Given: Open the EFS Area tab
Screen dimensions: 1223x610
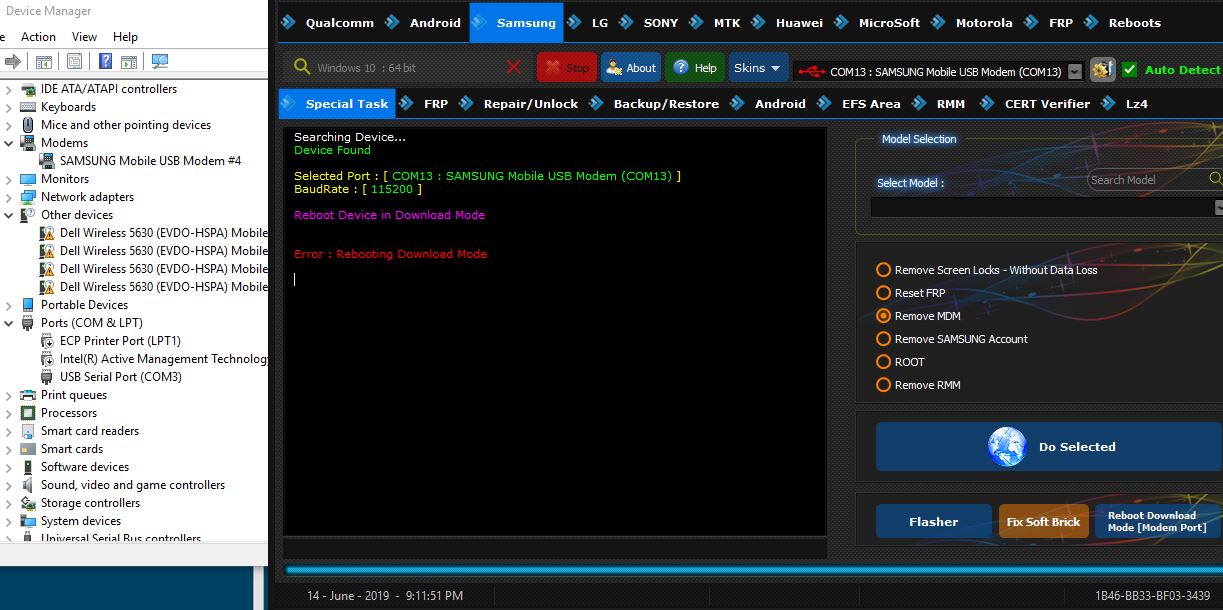Looking at the screenshot, I should click(860, 103).
